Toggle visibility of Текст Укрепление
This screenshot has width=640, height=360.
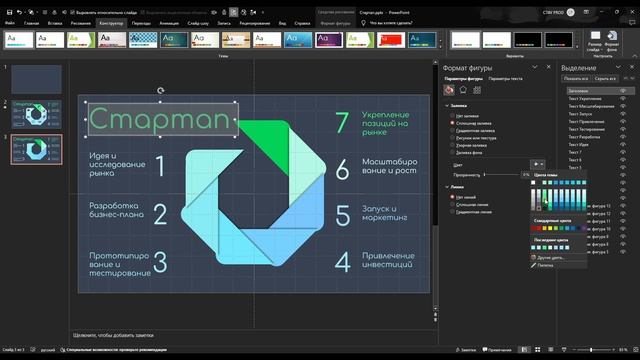click(623, 98)
